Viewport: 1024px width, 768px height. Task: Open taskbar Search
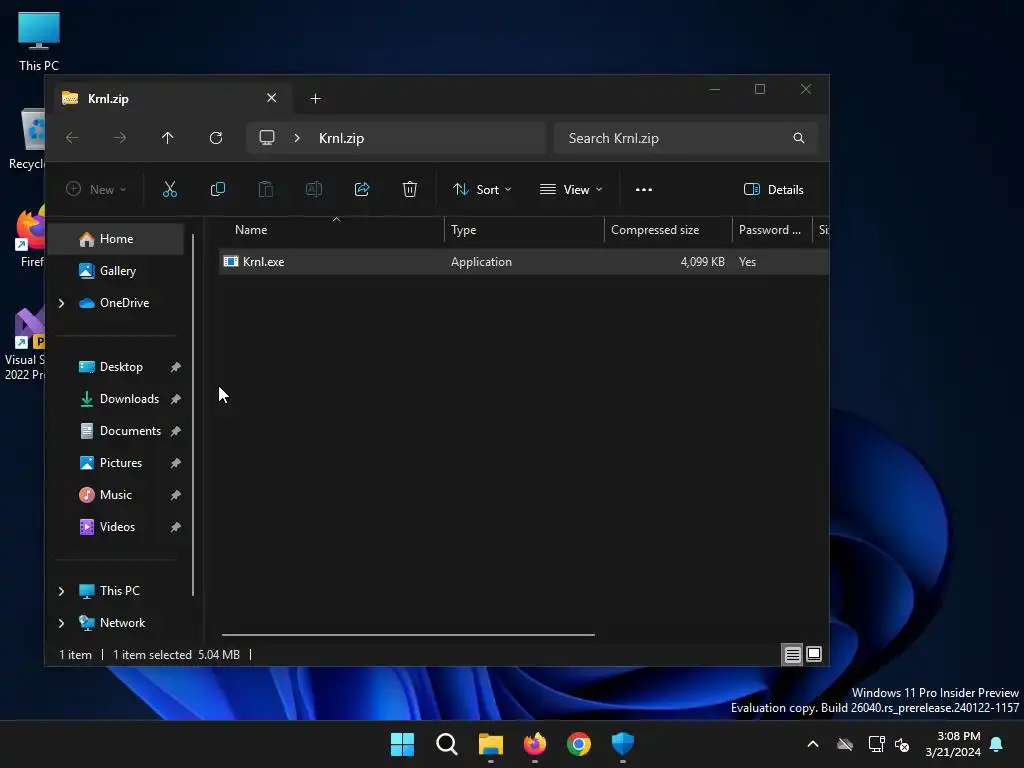pyautogui.click(x=447, y=744)
